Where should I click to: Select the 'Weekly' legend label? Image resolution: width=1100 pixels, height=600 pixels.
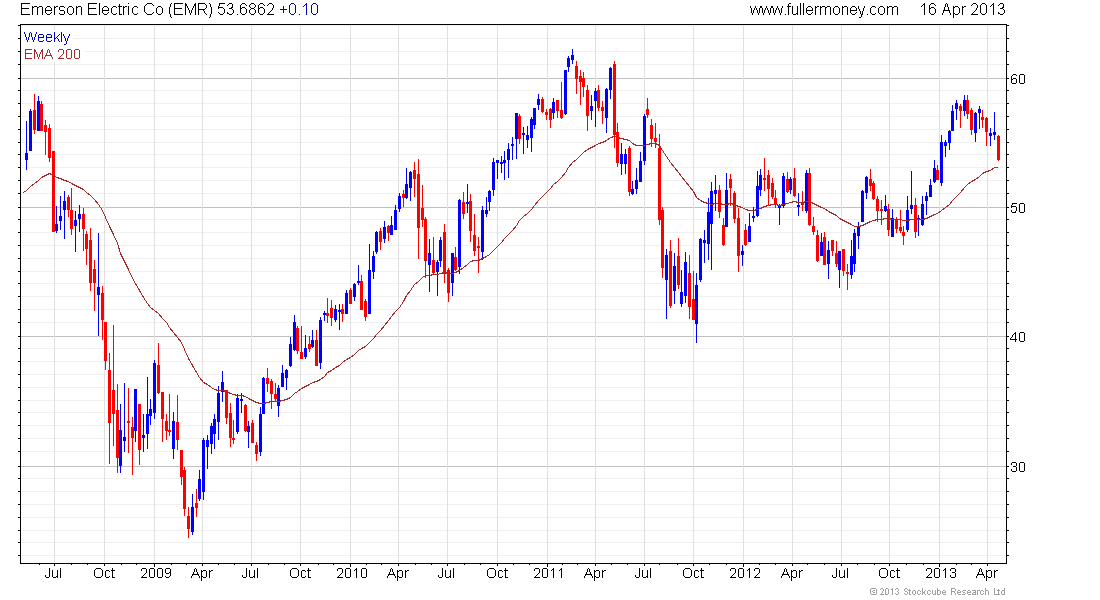click(x=47, y=37)
